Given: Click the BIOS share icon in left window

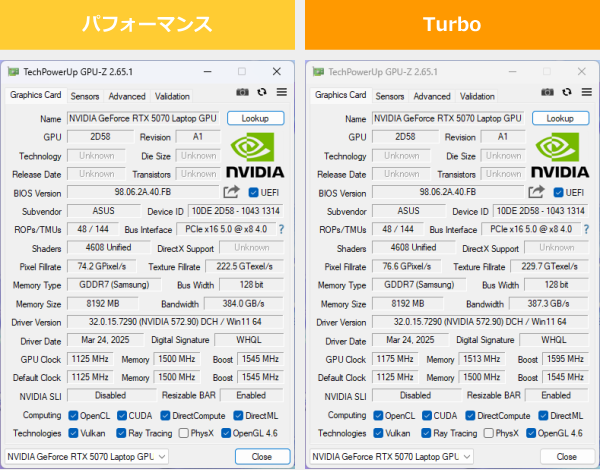Looking at the screenshot, I should coord(231,193).
